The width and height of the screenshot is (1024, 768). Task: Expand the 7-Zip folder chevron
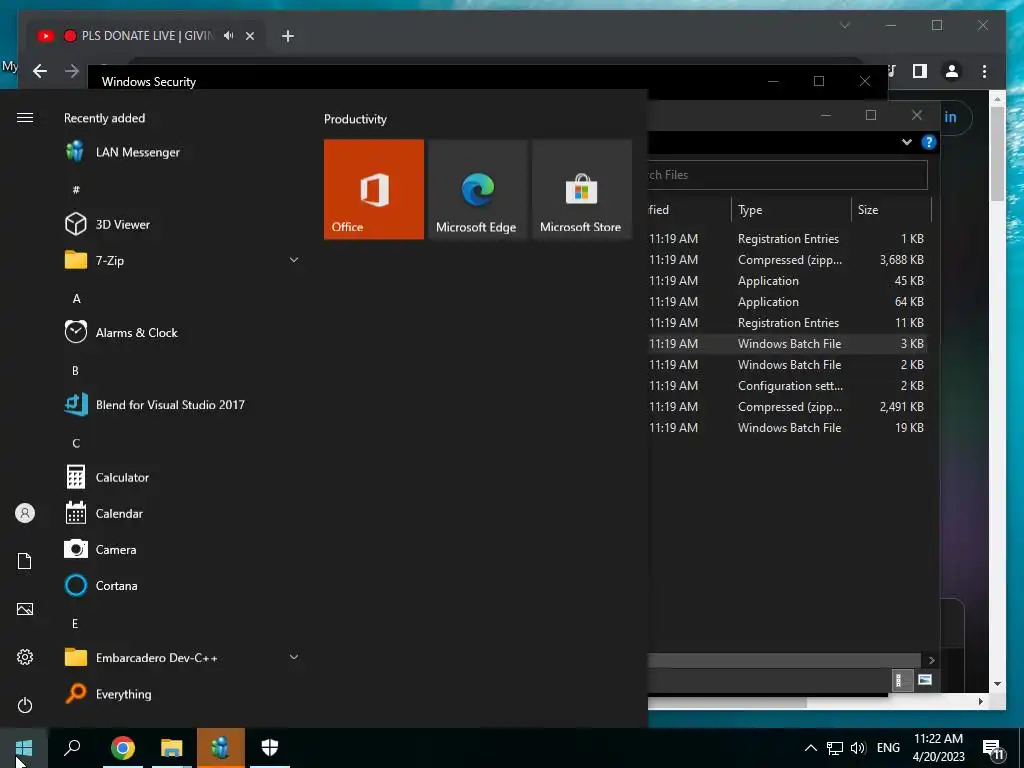(294, 260)
